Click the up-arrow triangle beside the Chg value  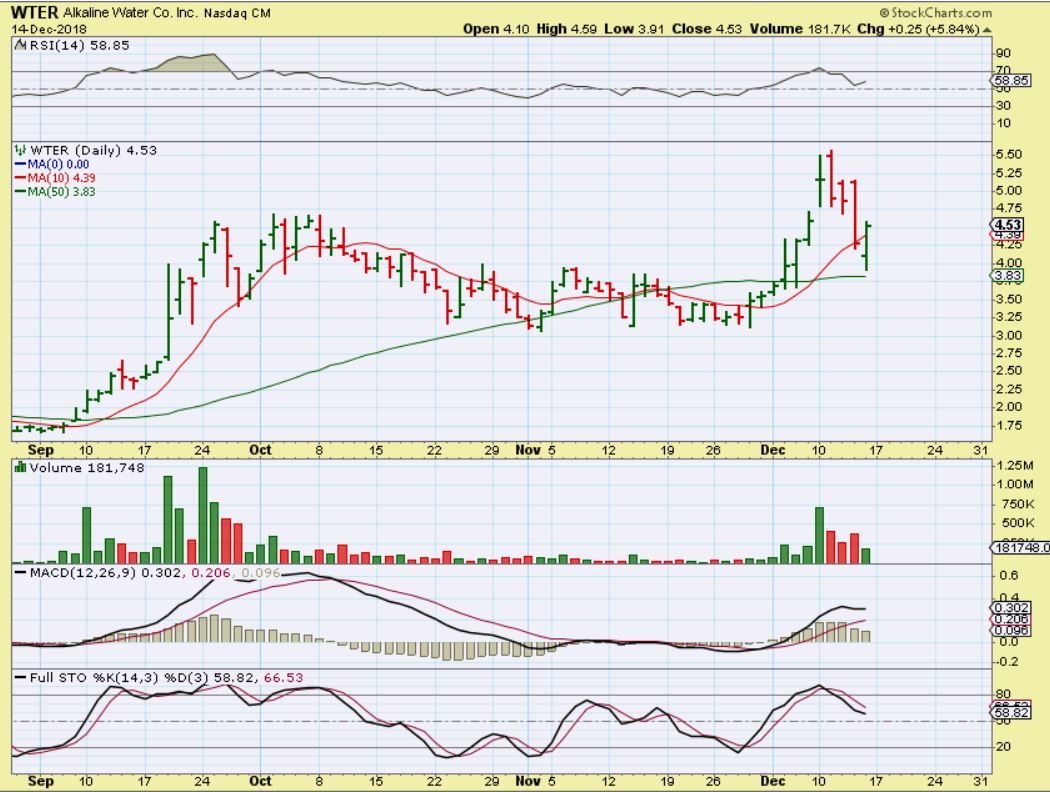pyautogui.click(x=987, y=30)
